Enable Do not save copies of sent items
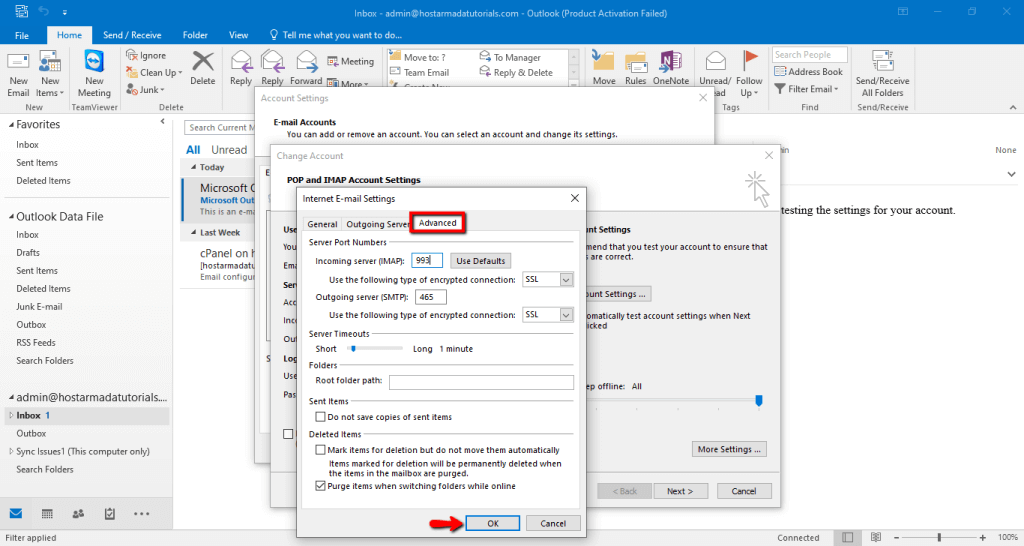1024x546 pixels. click(320, 417)
